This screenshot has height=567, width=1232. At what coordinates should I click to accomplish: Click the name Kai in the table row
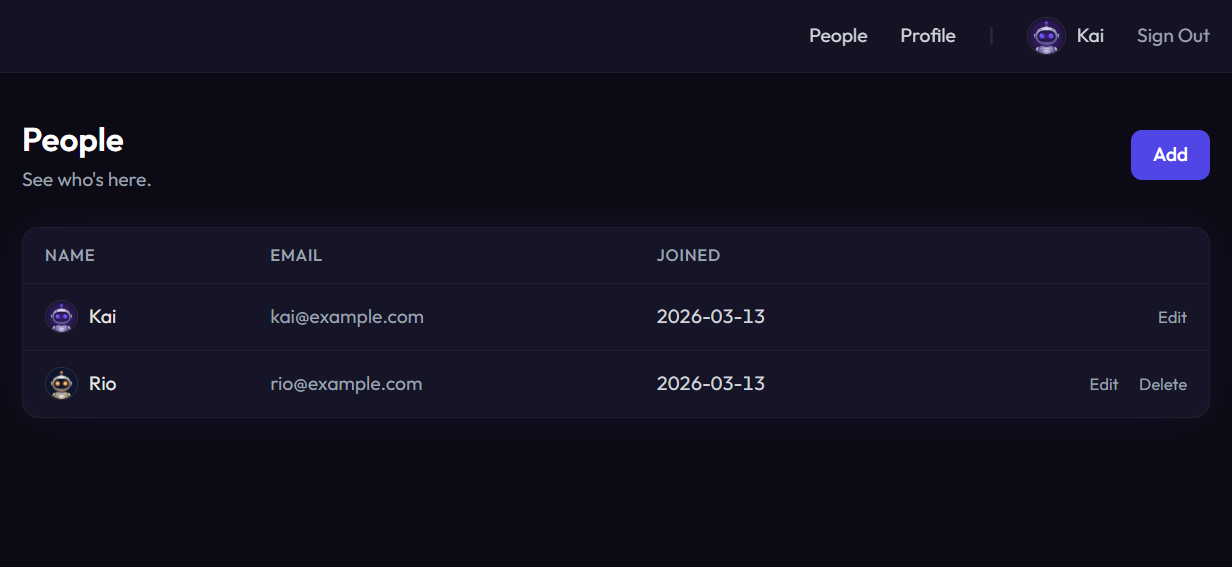(x=103, y=317)
